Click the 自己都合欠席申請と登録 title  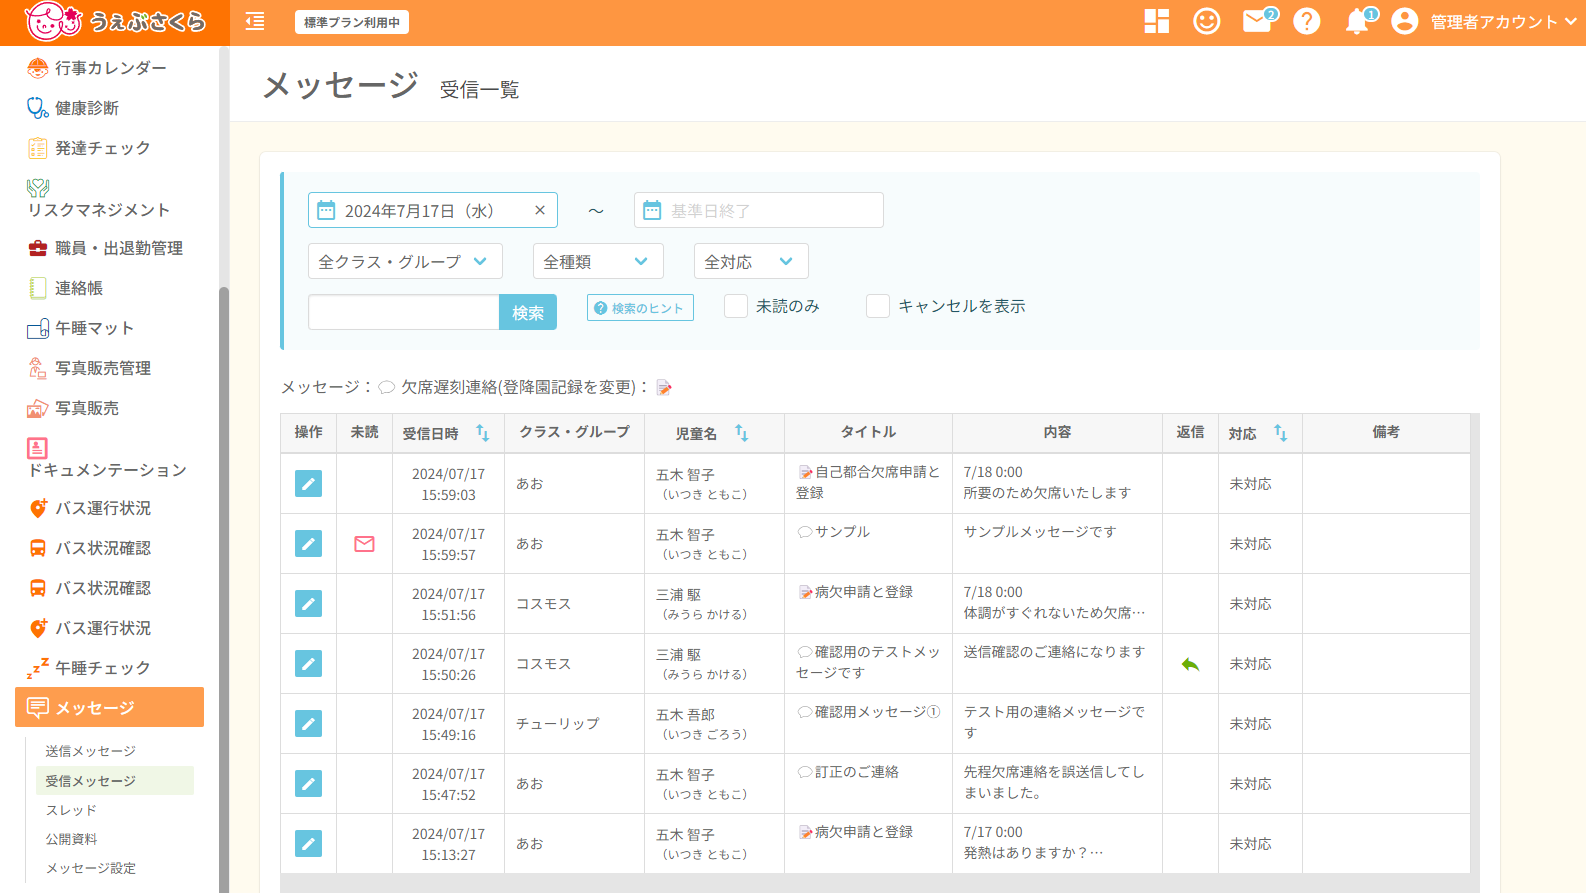[x=868, y=482]
